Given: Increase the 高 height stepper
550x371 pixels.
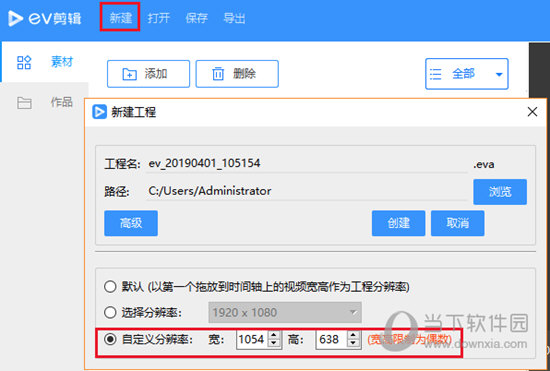Looking at the screenshot, I should point(353,335).
